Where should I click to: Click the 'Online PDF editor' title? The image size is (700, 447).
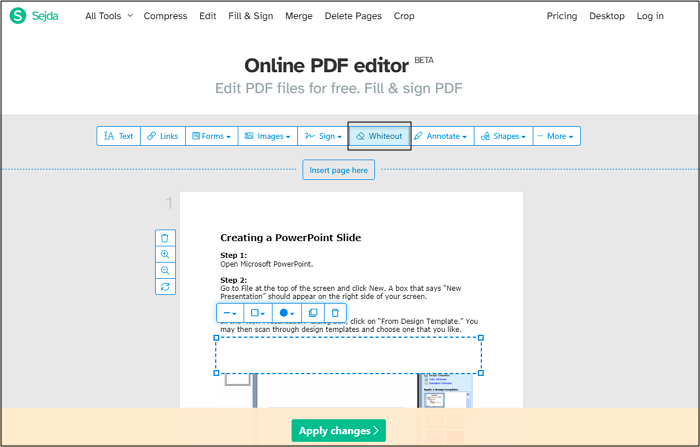(326, 66)
